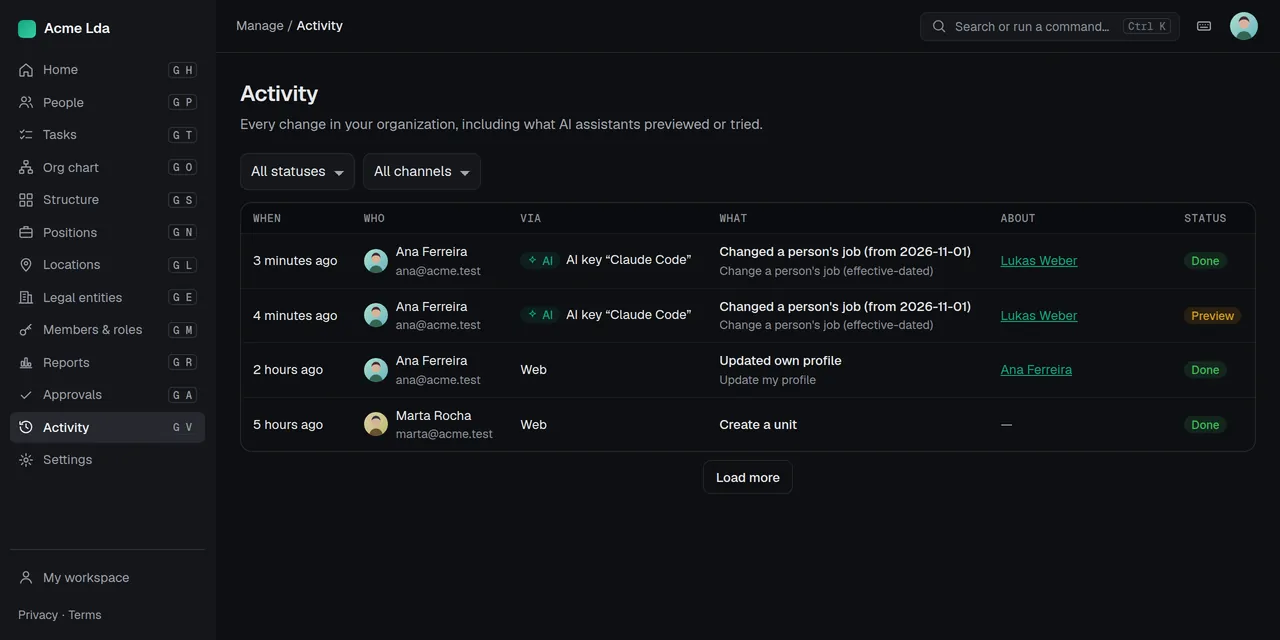Open Org chart in sidebar

[107, 167]
